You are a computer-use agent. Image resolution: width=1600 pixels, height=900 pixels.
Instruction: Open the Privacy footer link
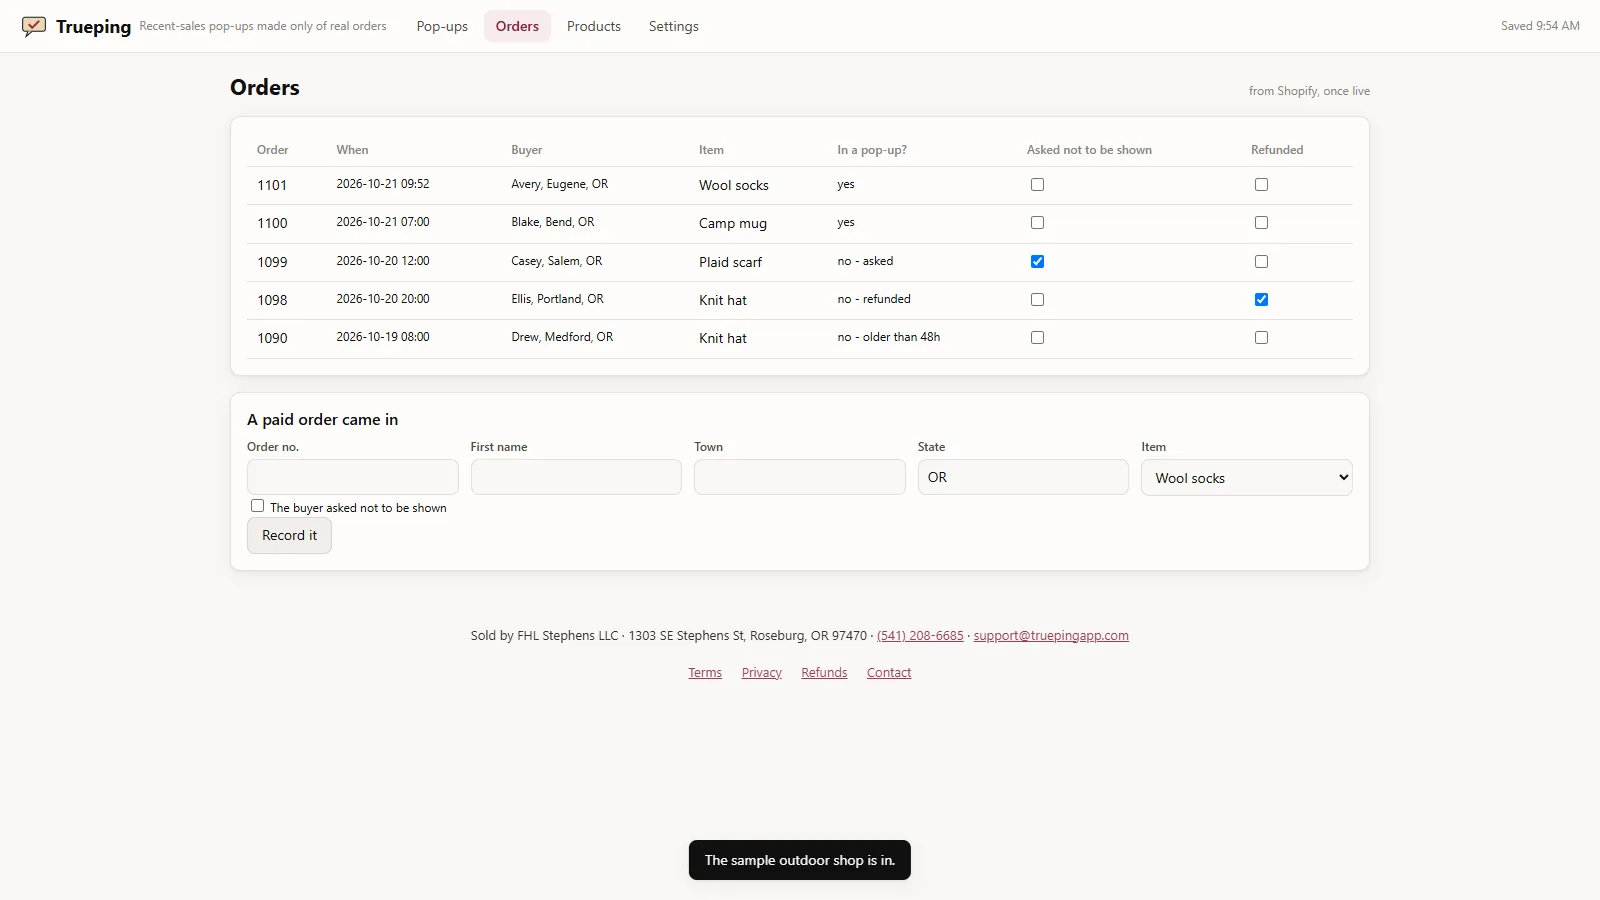click(762, 673)
